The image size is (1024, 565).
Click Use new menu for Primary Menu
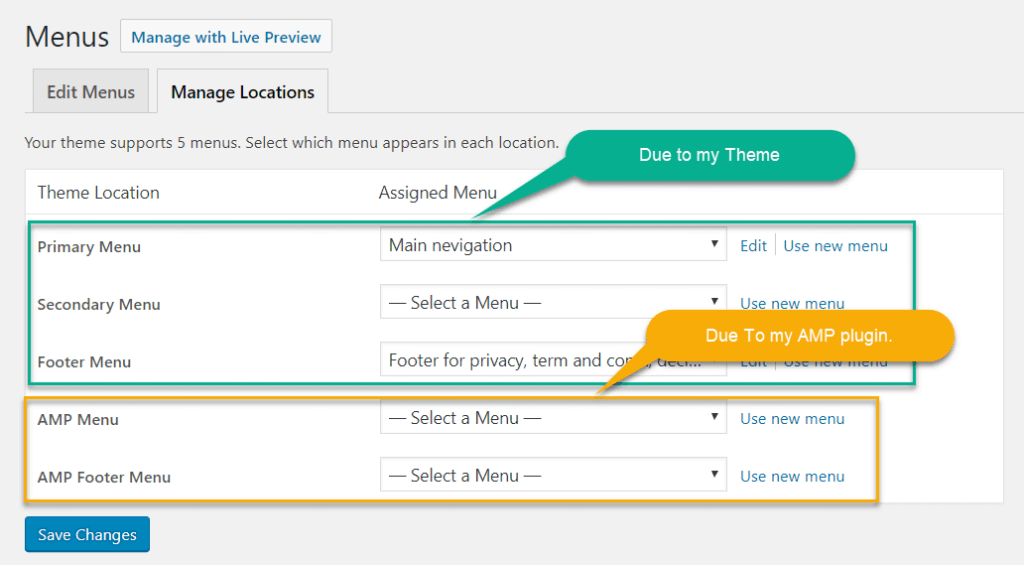tap(835, 246)
